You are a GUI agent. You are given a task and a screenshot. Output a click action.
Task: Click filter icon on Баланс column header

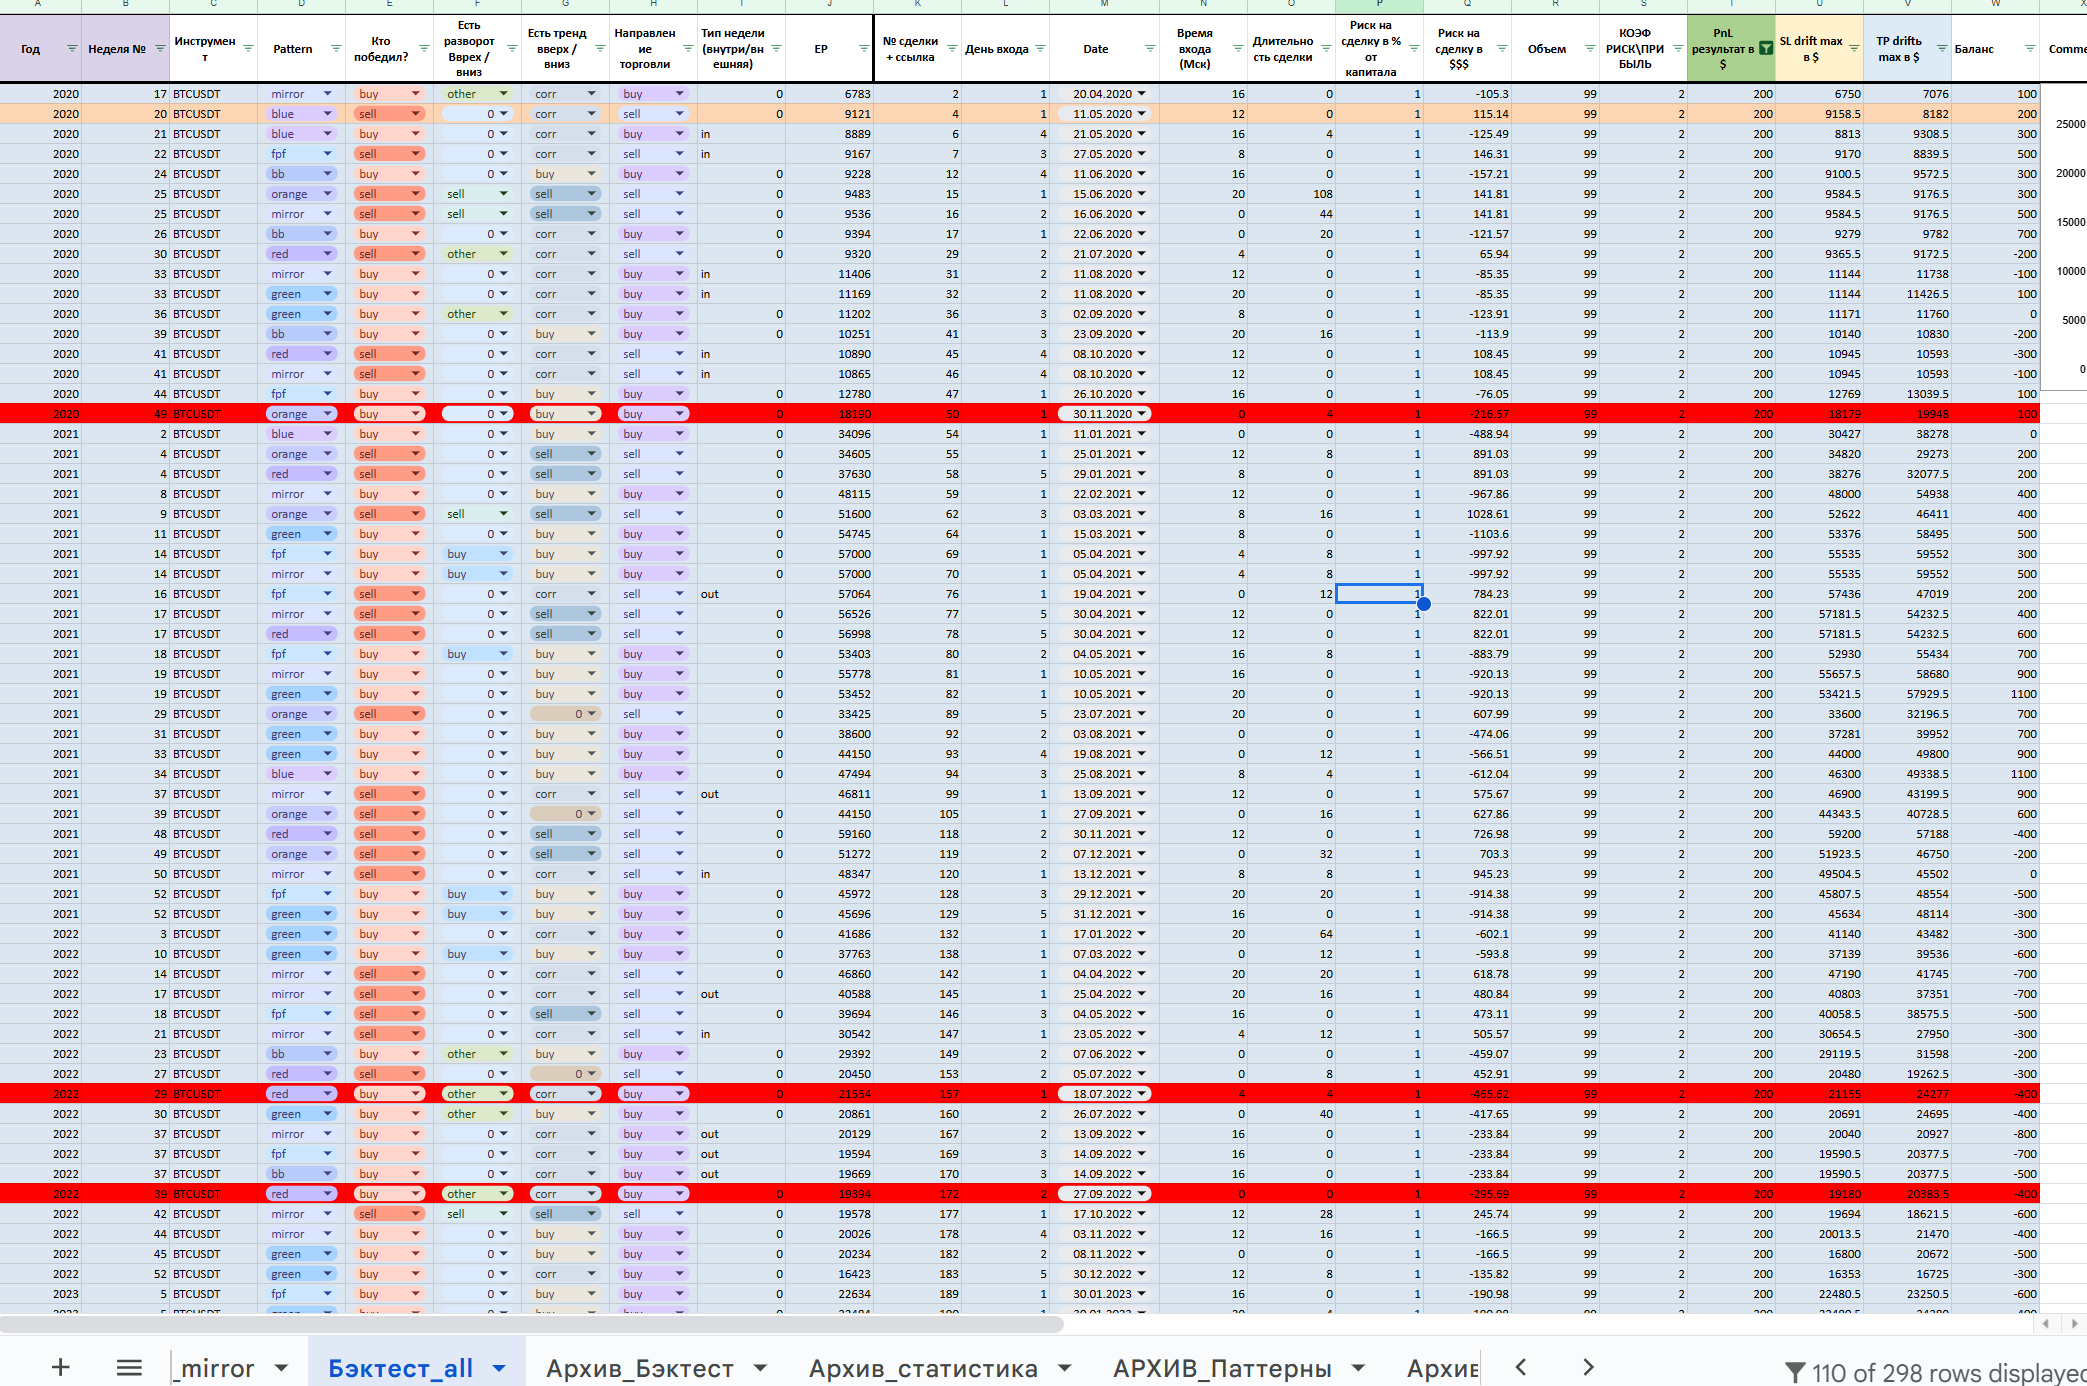(x=2029, y=49)
